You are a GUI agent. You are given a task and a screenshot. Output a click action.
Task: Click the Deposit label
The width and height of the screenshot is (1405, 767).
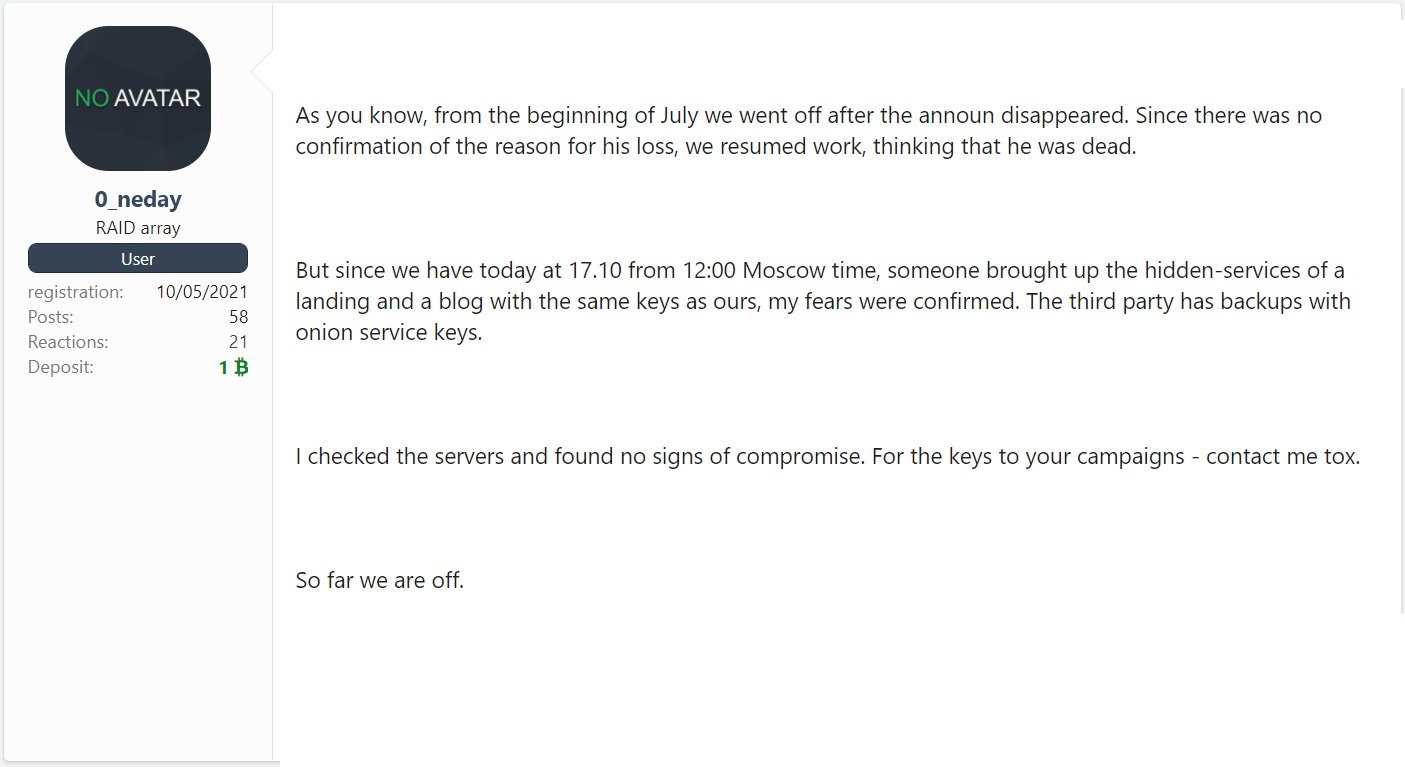(61, 367)
